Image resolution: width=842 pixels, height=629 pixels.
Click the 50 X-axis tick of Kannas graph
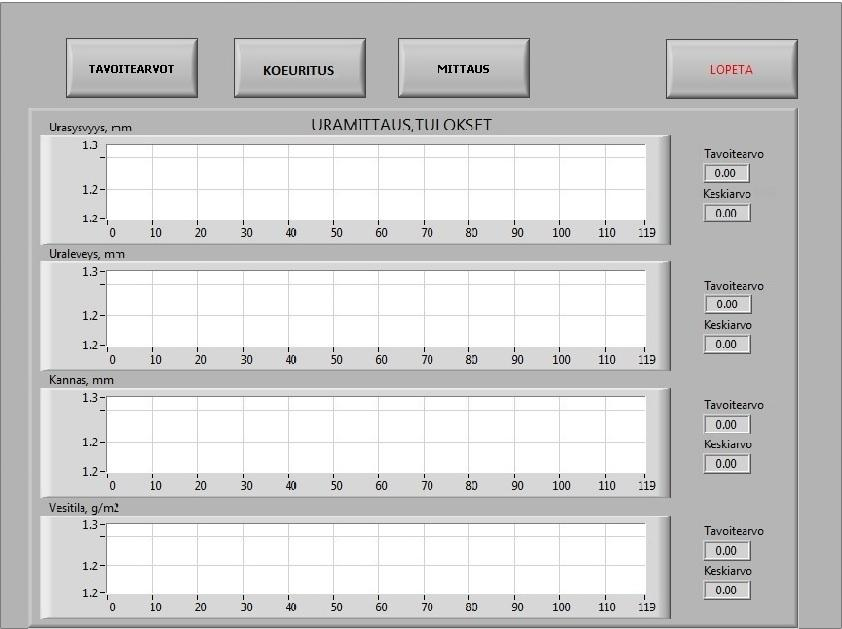point(336,486)
